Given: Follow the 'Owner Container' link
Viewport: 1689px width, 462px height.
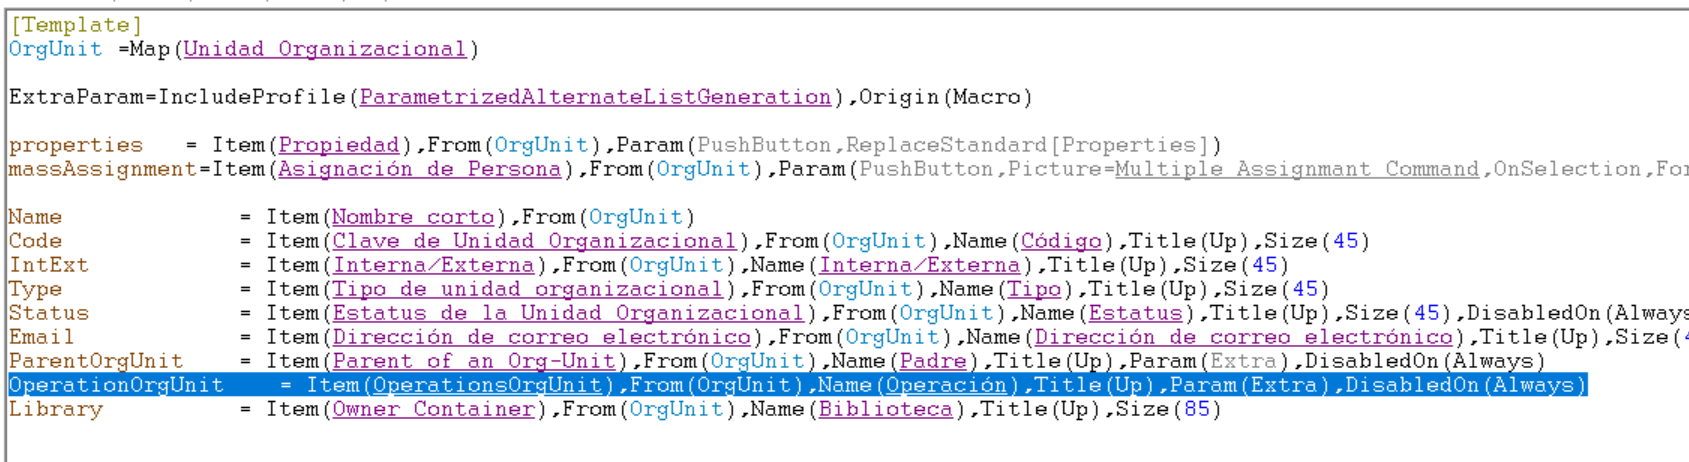Looking at the screenshot, I should [433, 409].
